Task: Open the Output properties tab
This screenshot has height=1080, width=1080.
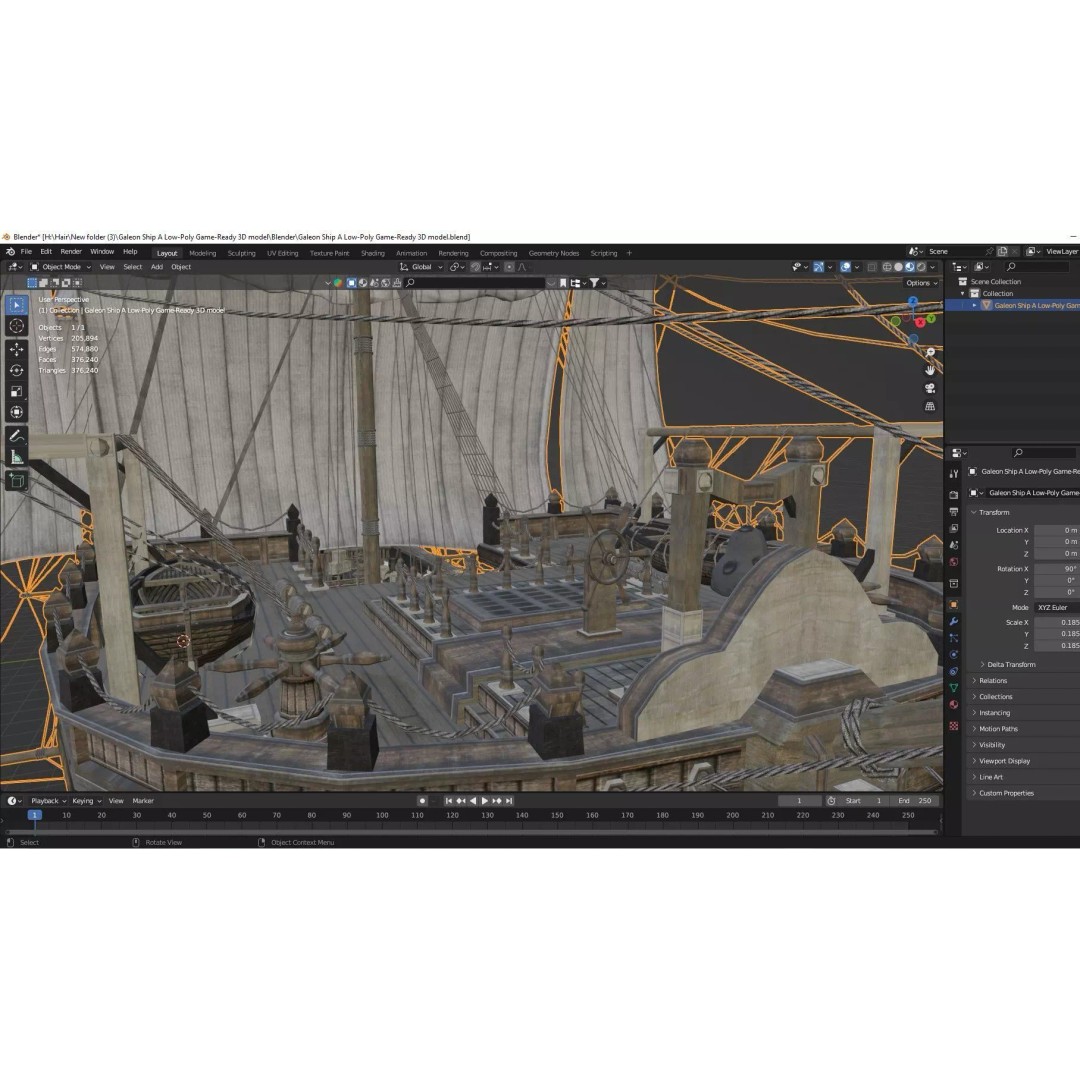Action: click(954, 512)
